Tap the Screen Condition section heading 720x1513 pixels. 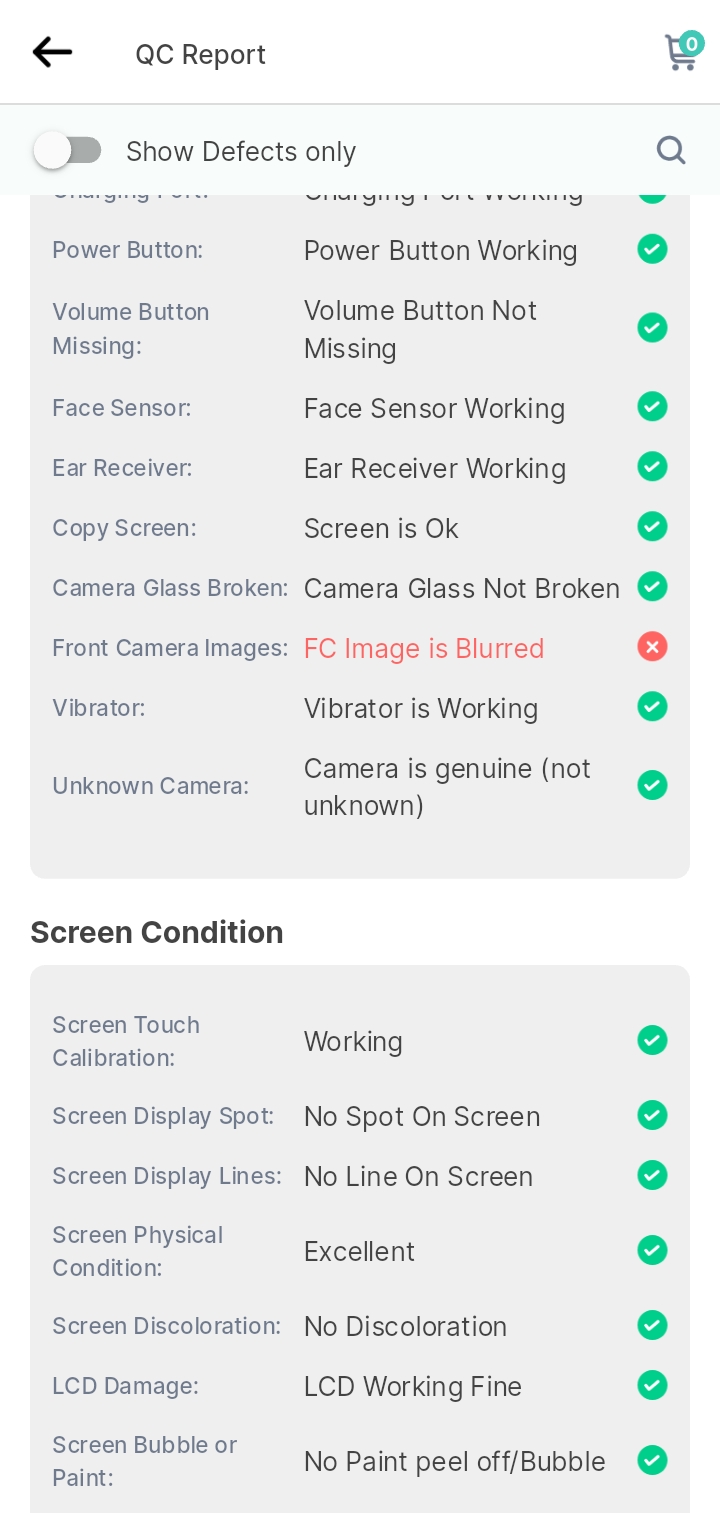pyautogui.click(x=157, y=932)
